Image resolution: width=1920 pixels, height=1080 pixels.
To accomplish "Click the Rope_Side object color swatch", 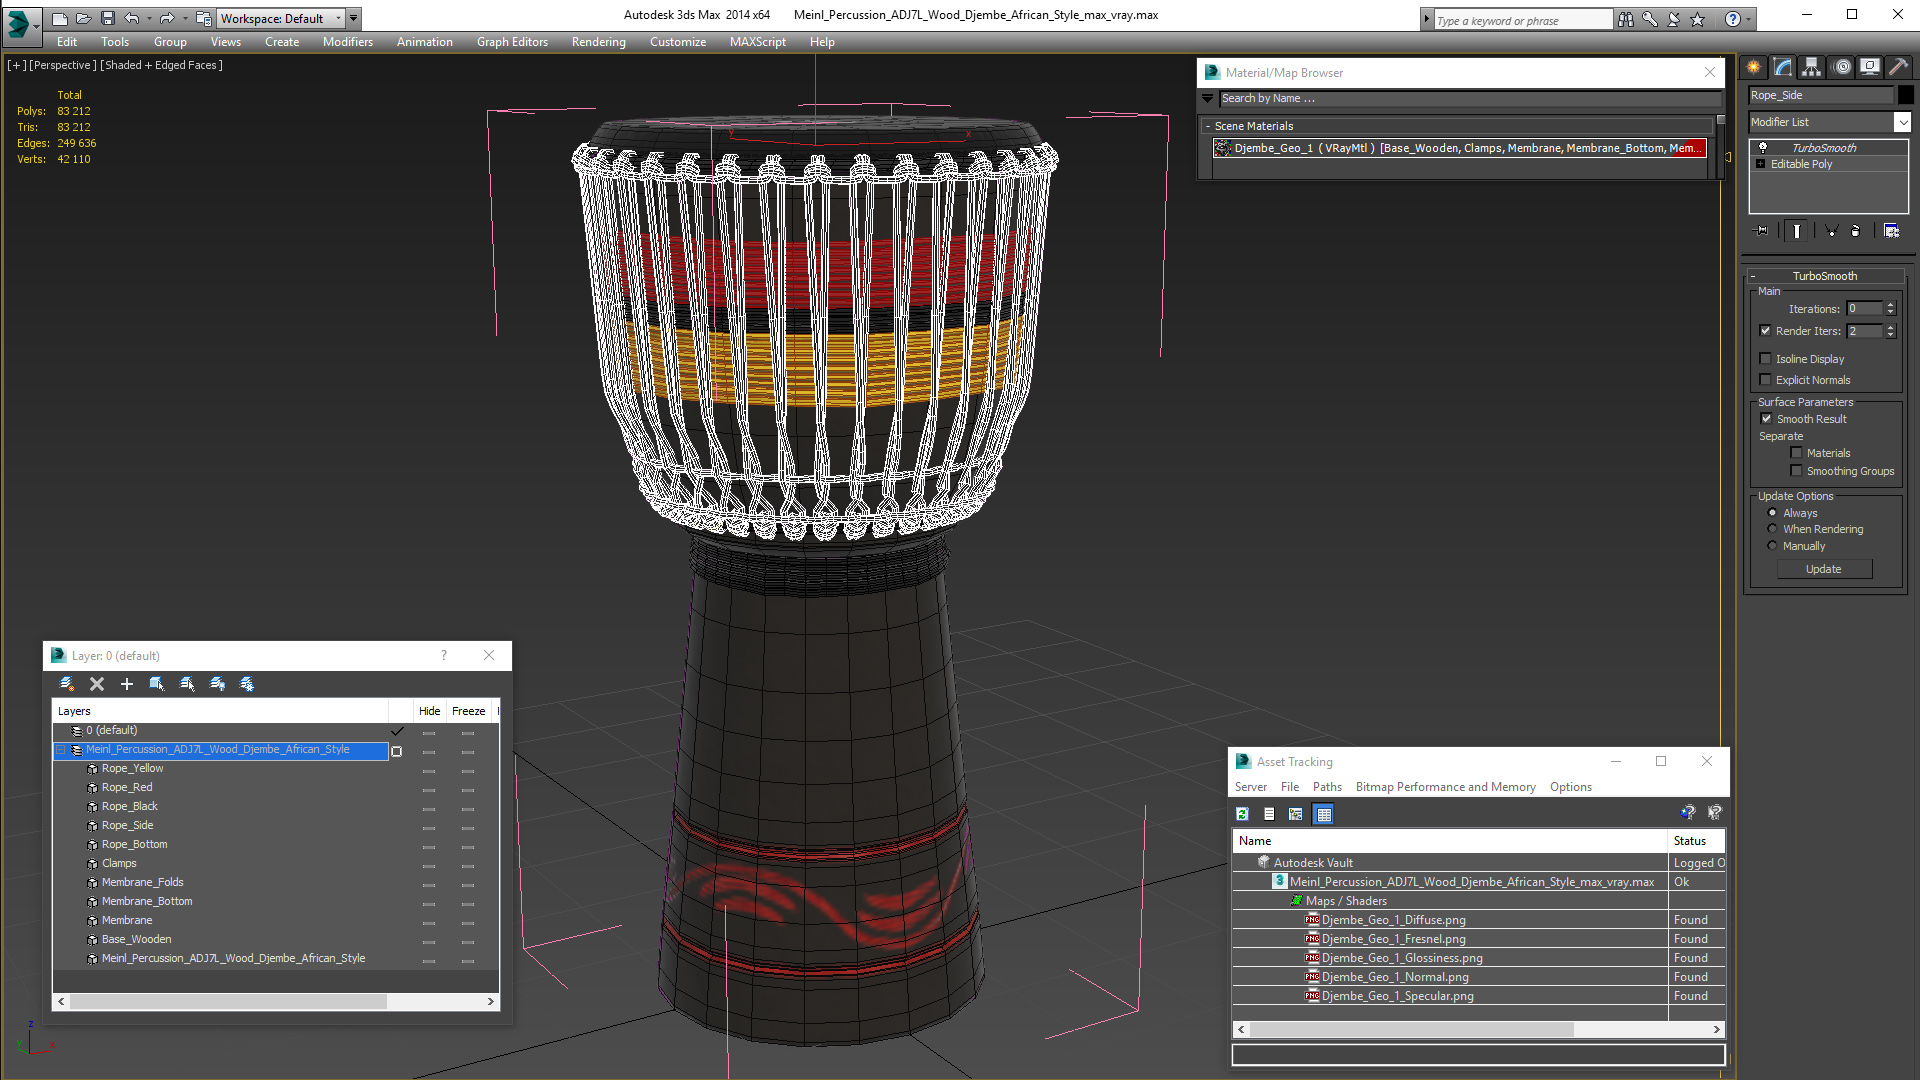I will pyautogui.click(x=1905, y=95).
